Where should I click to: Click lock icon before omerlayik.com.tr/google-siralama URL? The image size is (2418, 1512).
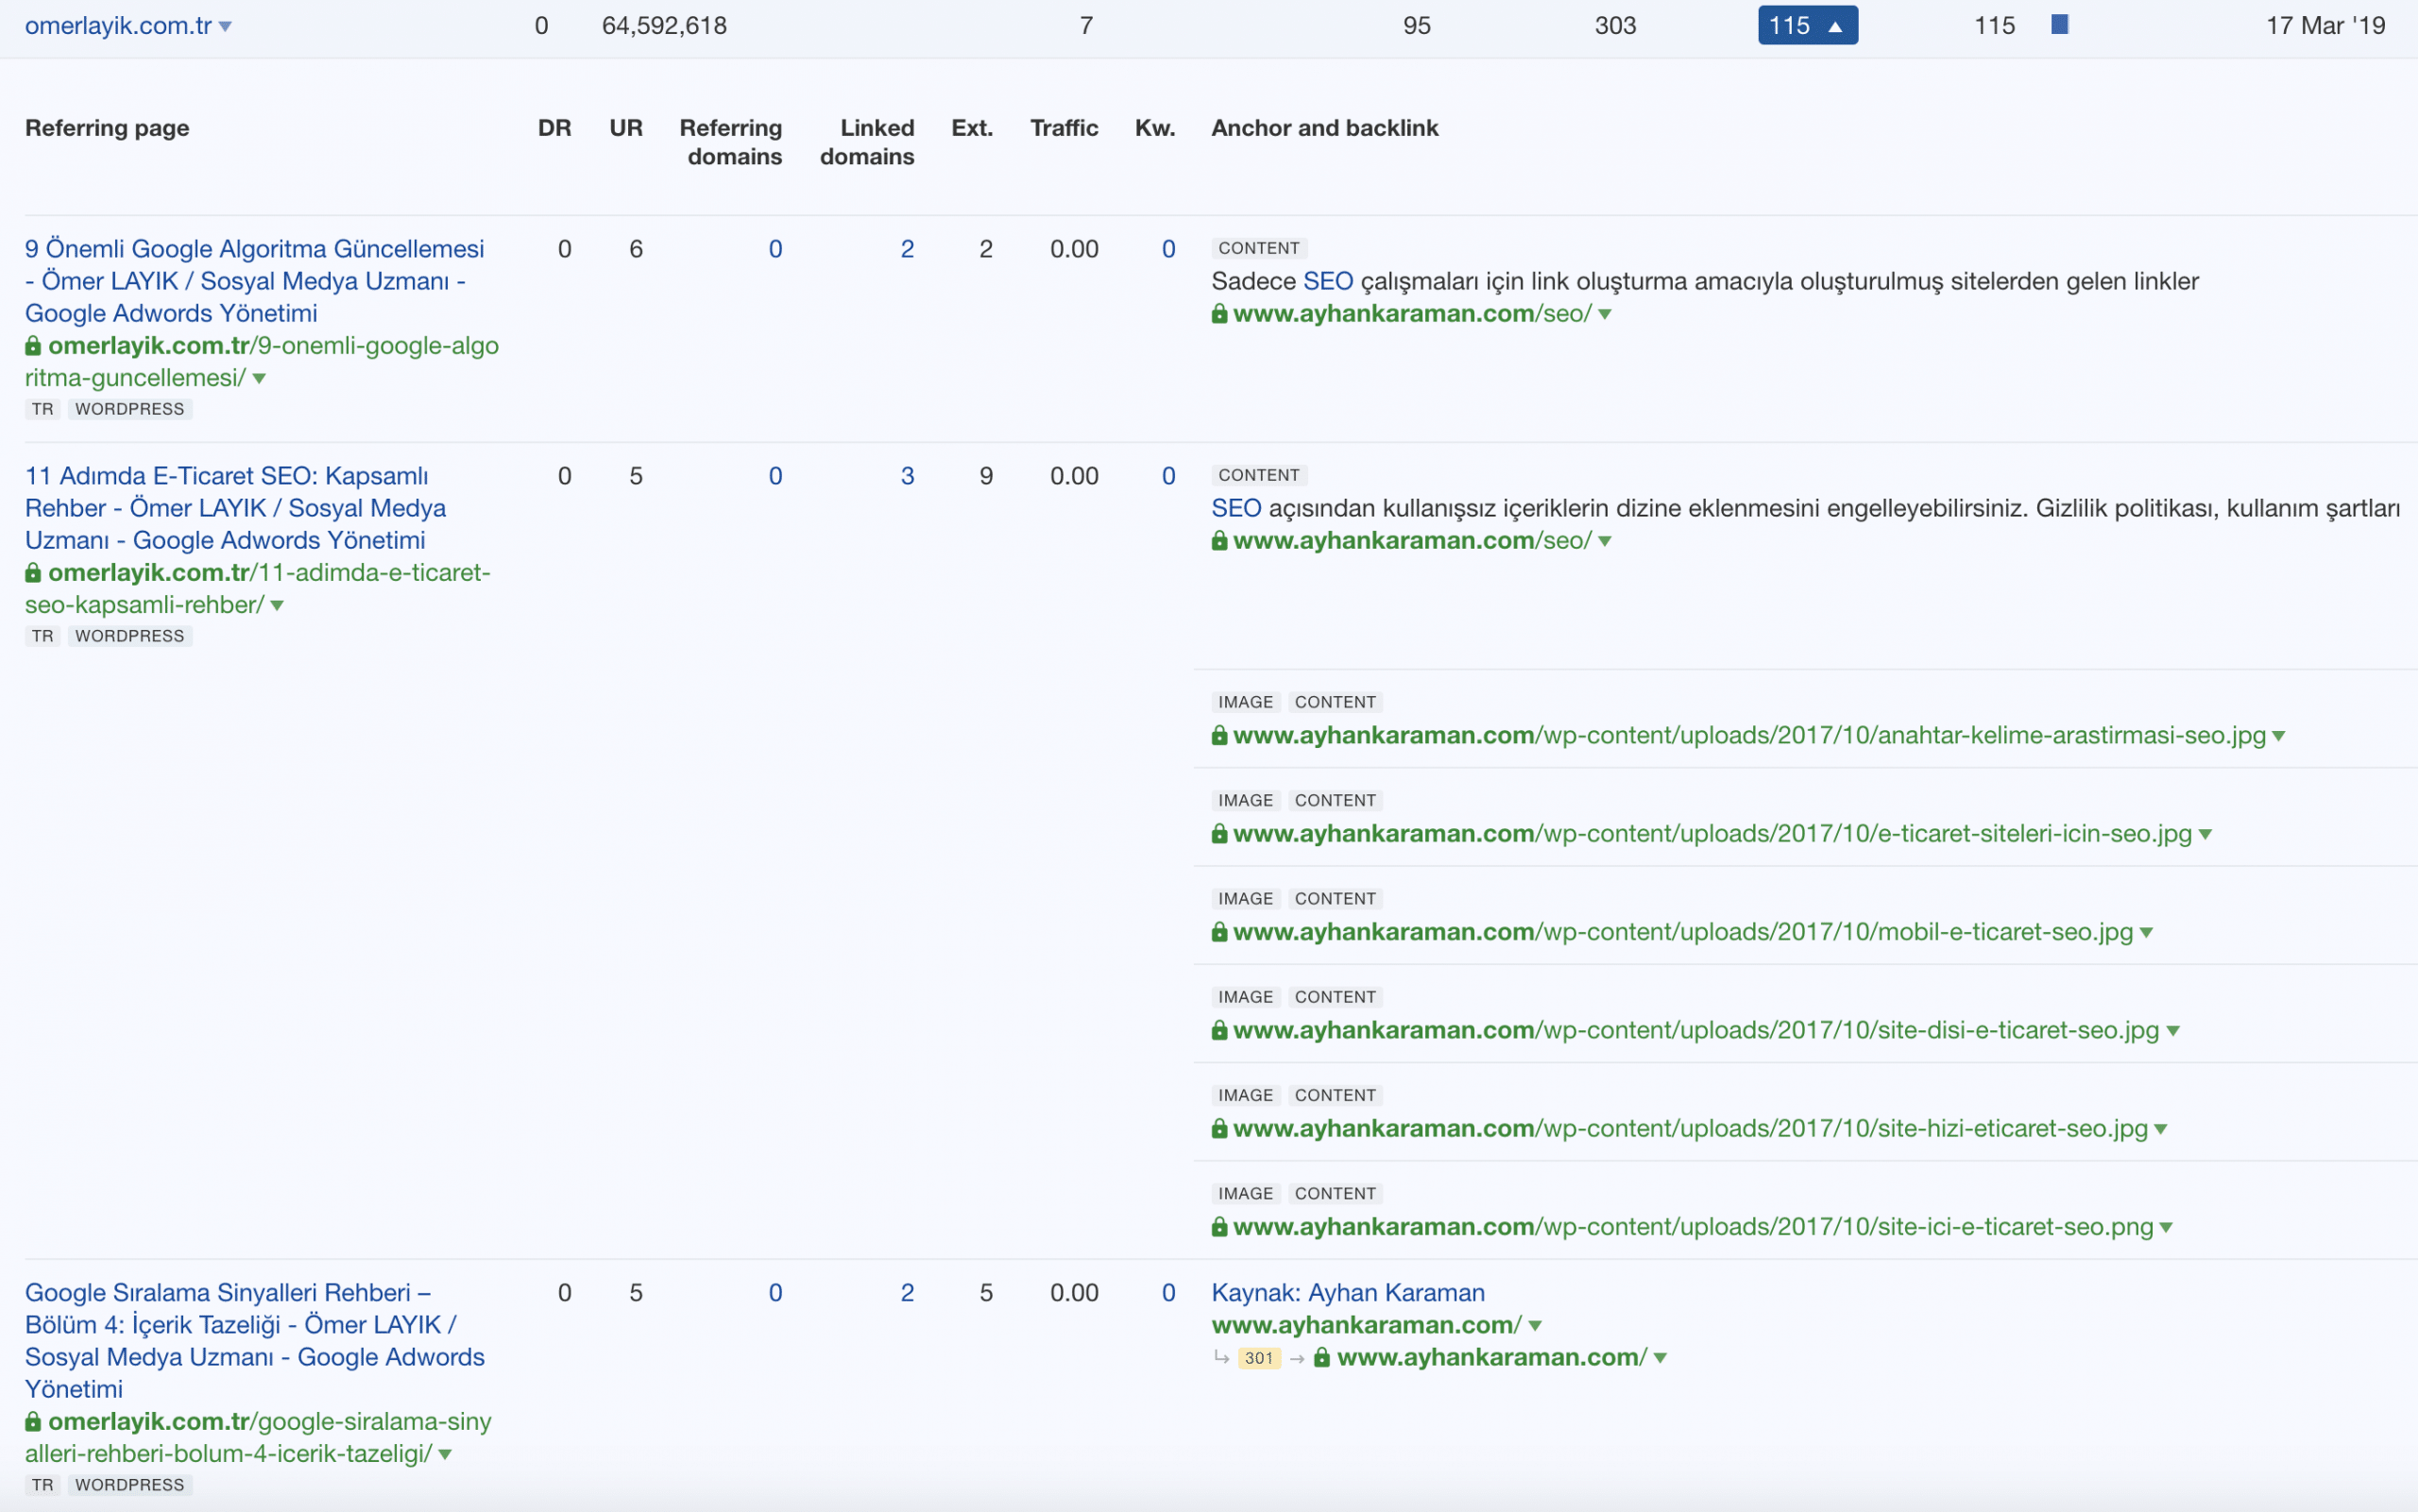(x=33, y=1422)
